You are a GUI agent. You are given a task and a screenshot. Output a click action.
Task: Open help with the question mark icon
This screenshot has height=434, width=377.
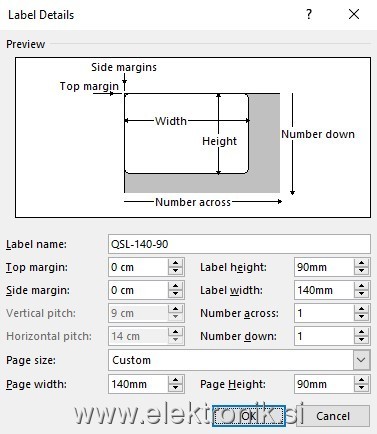309,14
